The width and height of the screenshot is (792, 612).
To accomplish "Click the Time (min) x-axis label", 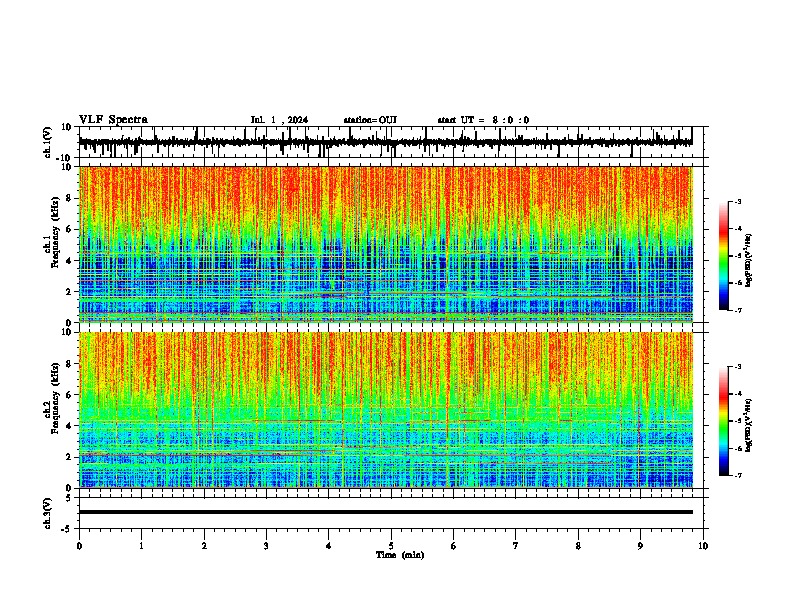I will [400, 555].
